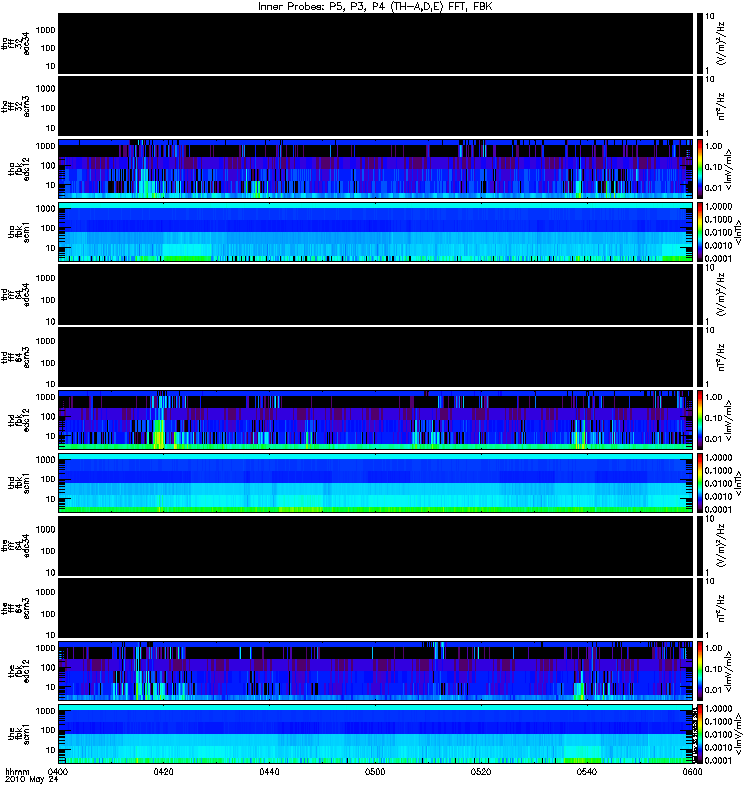Click the '<|nT|>' unit label of thd fbk scm1
750x800 pixels.
[738, 484]
